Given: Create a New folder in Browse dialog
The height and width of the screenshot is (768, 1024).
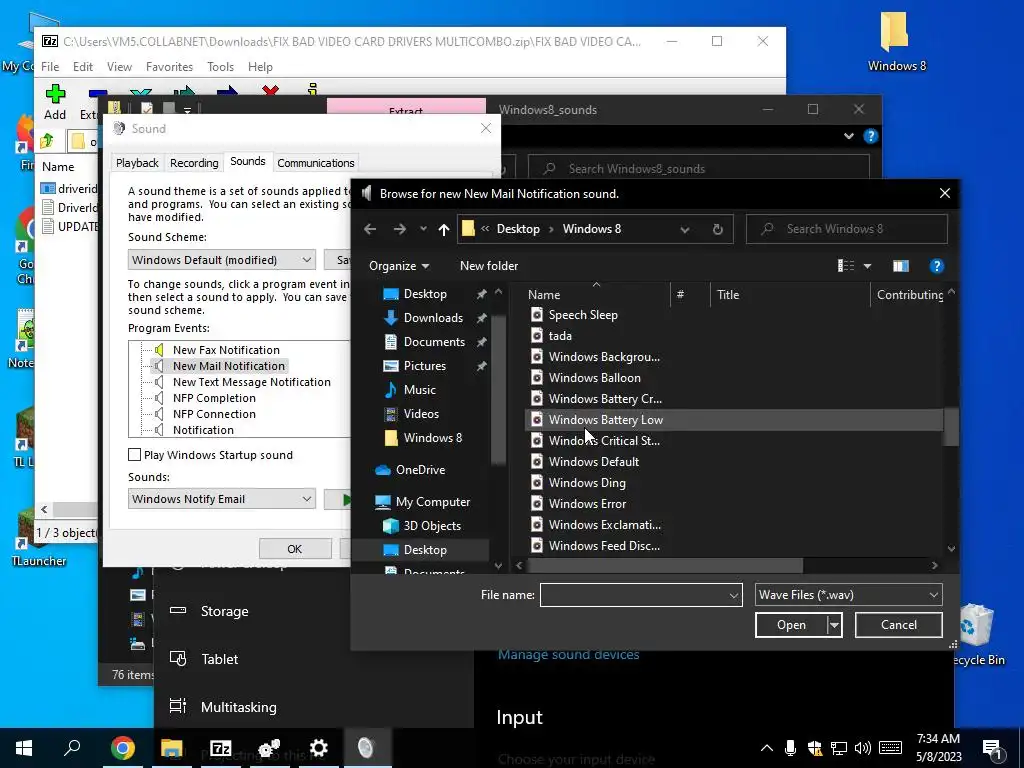Looking at the screenshot, I should [x=488, y=266].
